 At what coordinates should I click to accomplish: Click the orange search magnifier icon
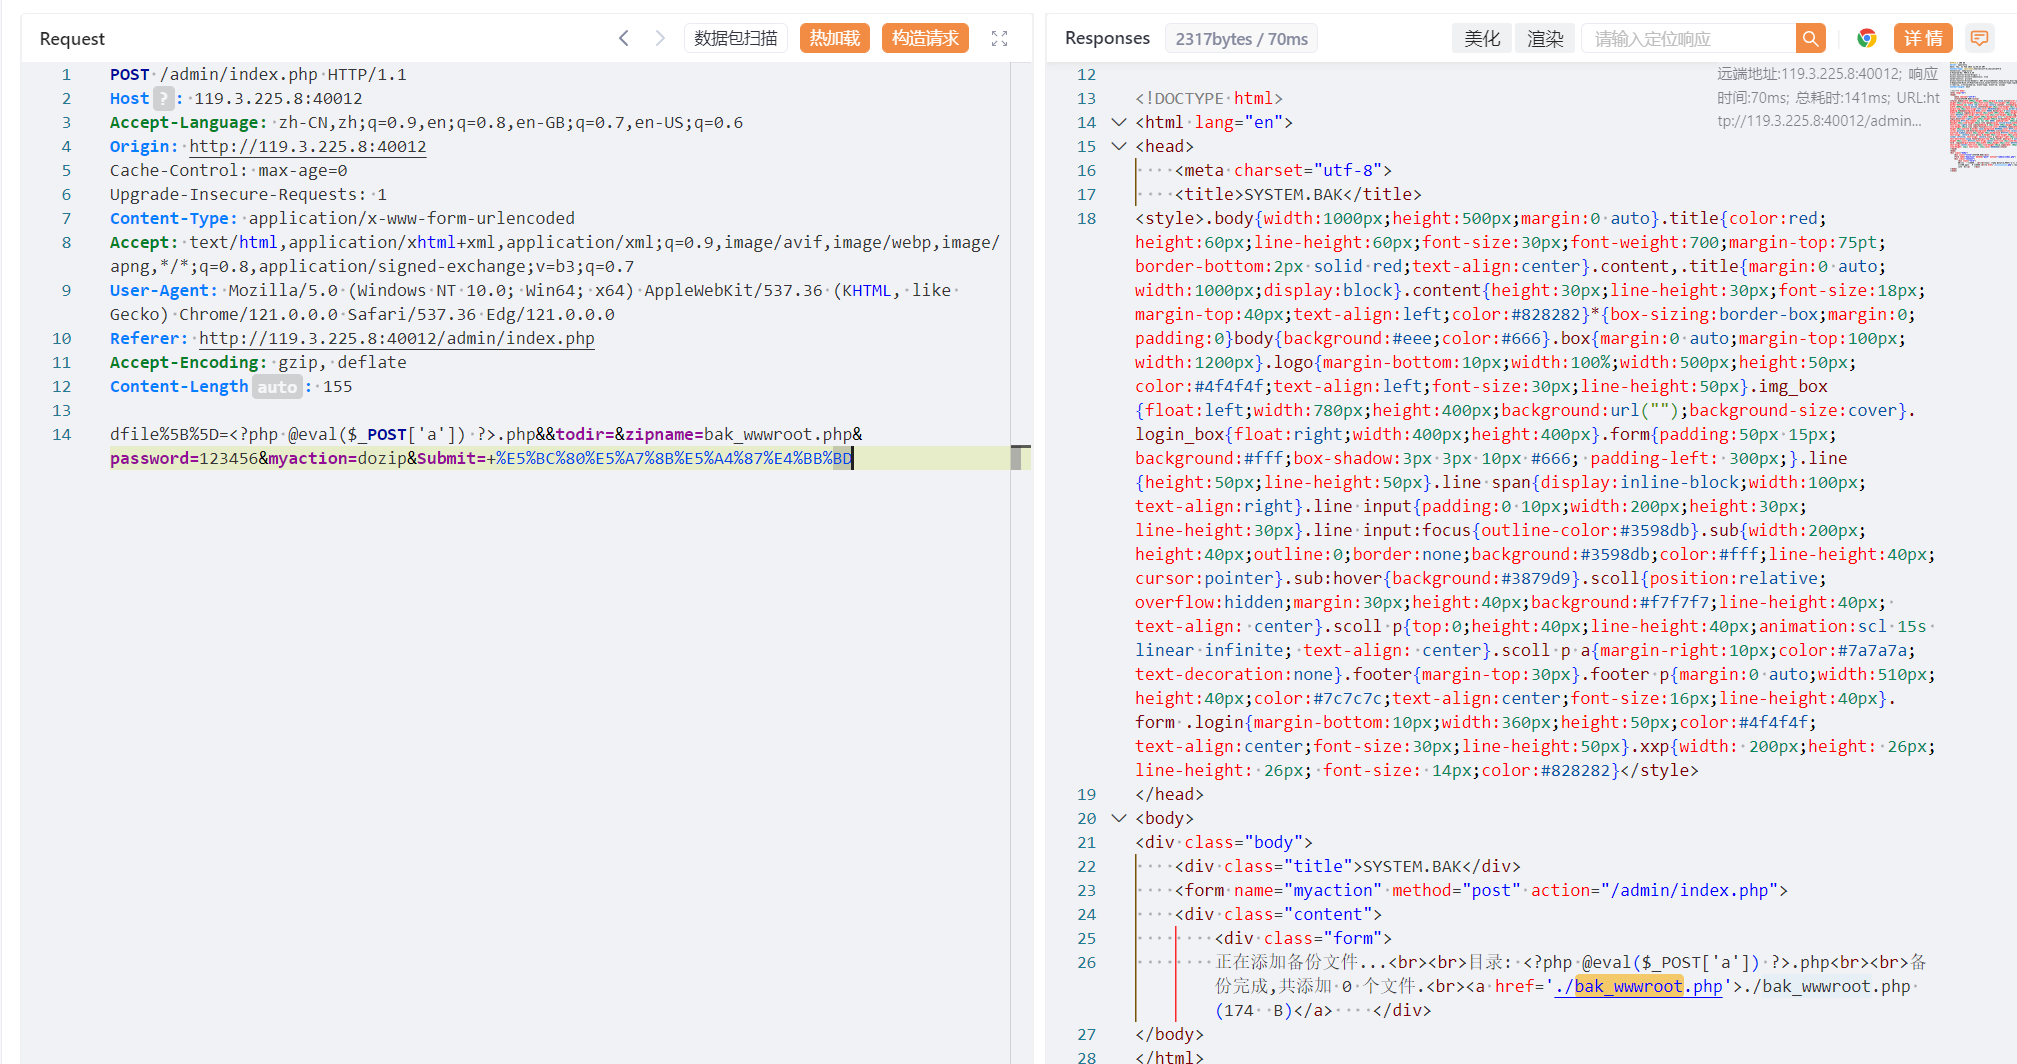coord(1810,38)
